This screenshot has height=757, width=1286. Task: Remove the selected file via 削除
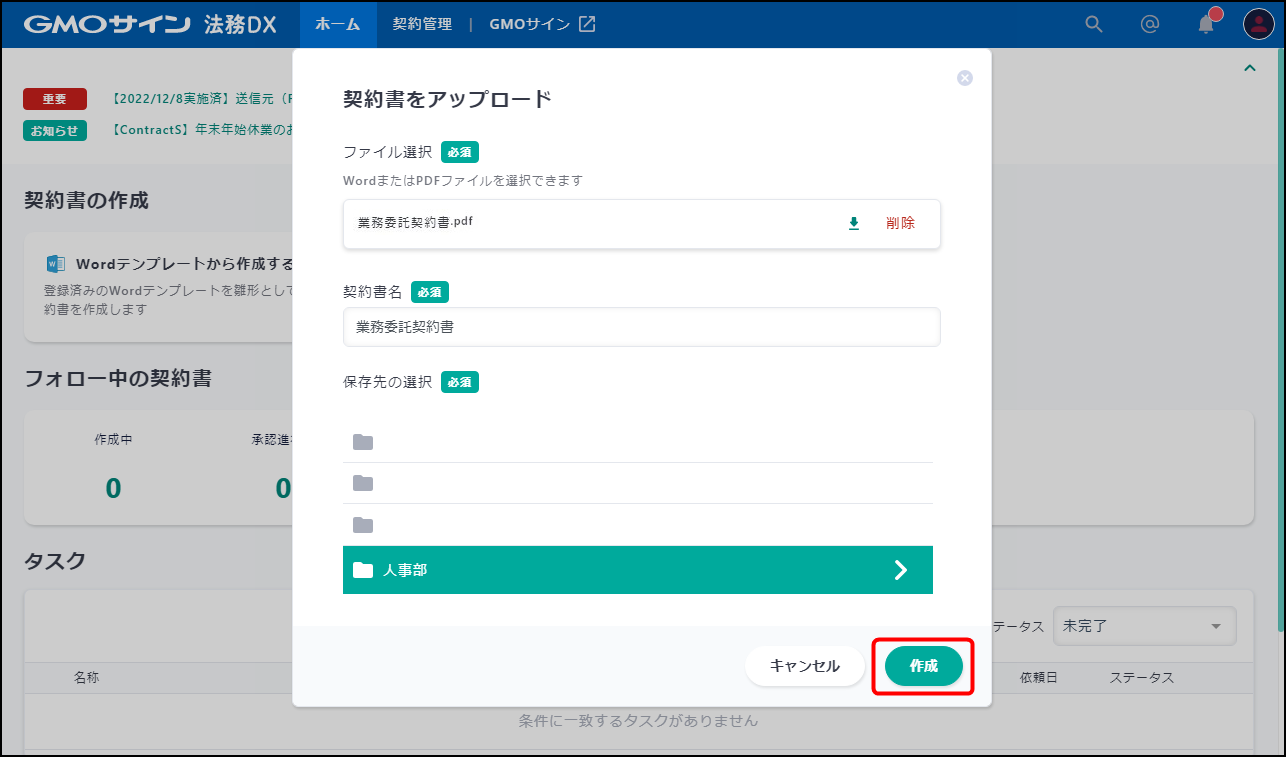coord(900,223)
